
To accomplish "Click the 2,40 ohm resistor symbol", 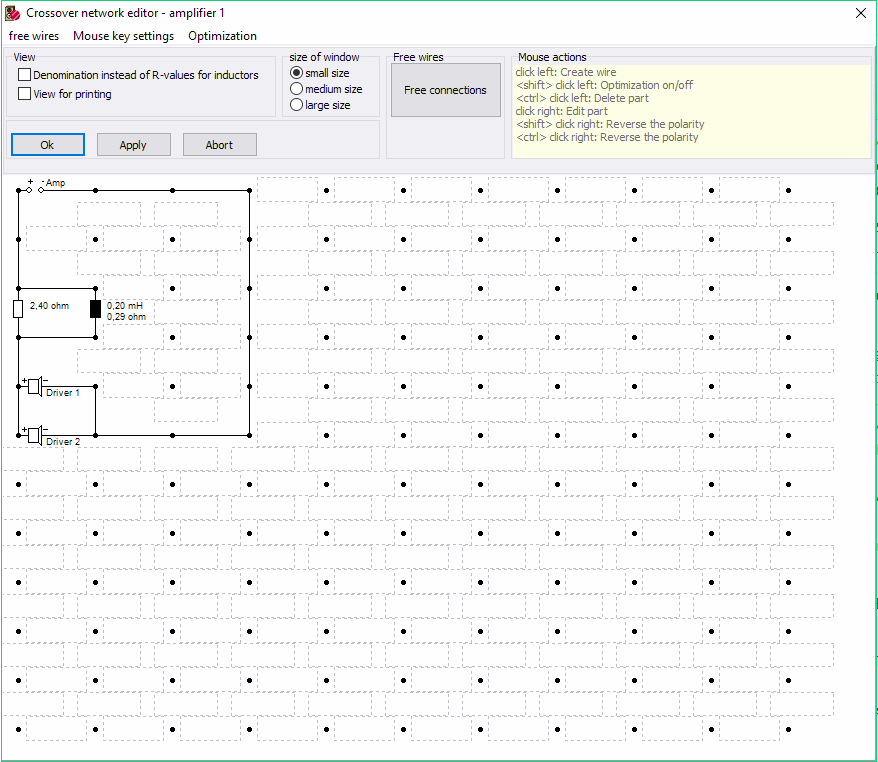I will pyautogui.click(x=18, y=308).
